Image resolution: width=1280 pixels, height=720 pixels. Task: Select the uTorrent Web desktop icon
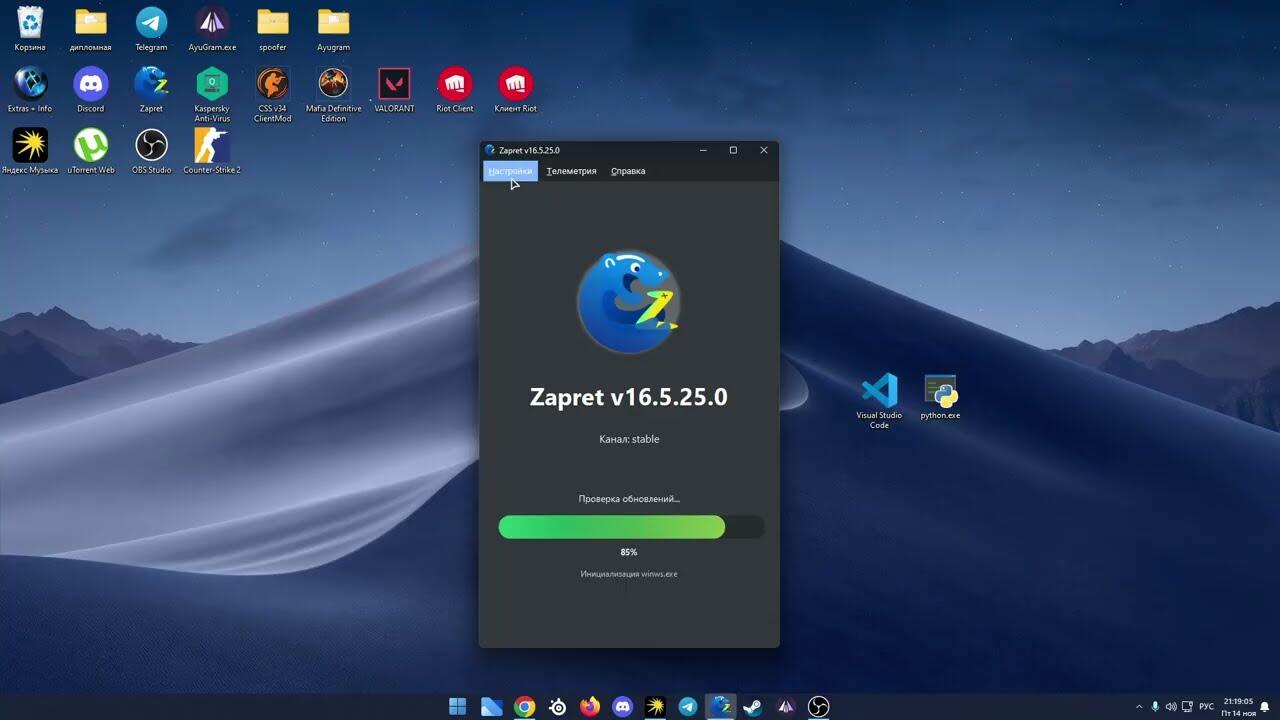click(x=91, y=146)
